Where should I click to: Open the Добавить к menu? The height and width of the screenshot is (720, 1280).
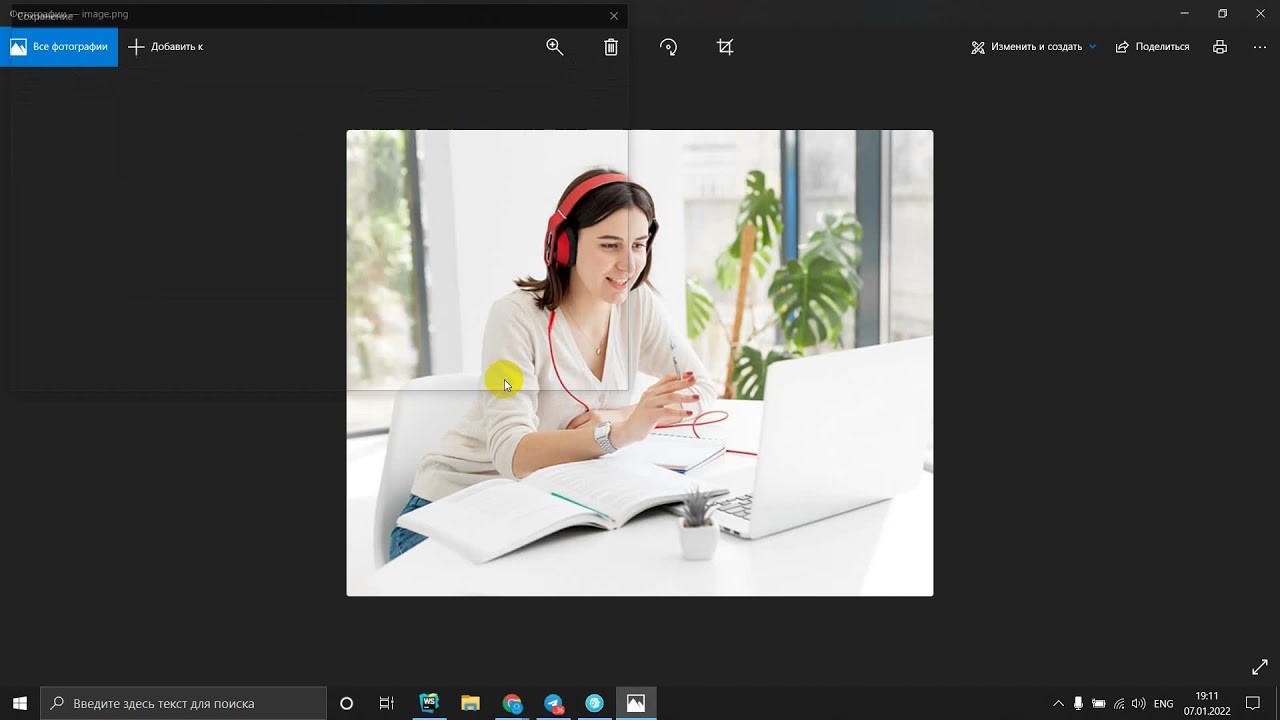166,47
